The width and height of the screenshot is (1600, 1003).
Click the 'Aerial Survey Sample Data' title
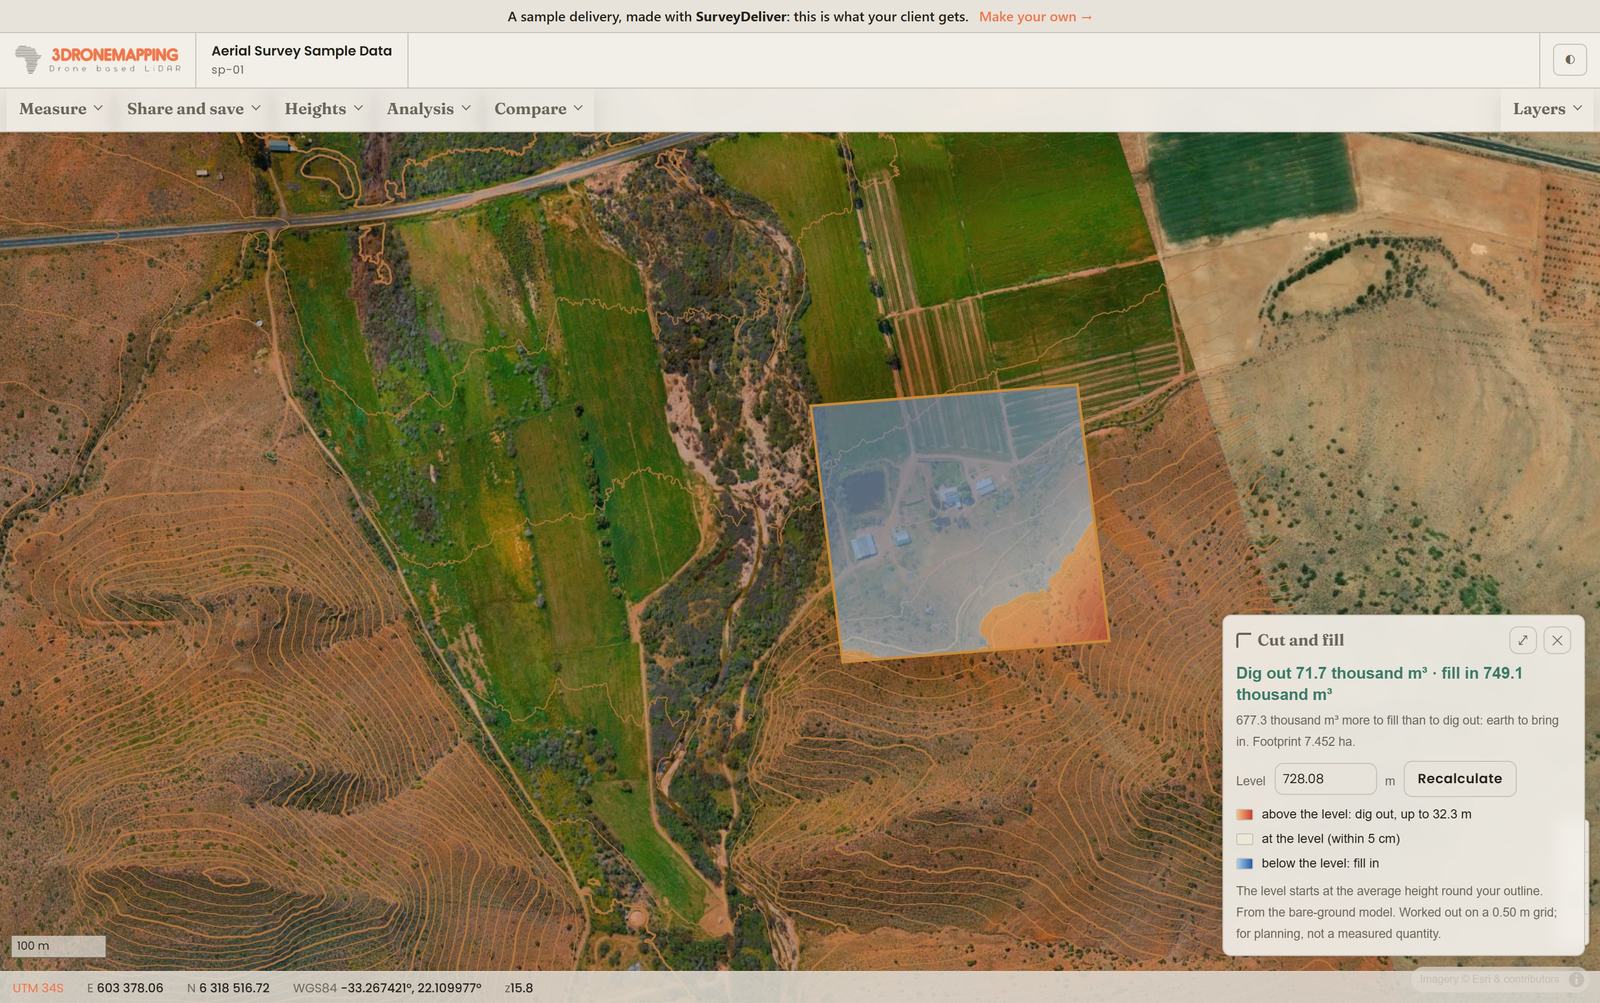click(301, 51)
